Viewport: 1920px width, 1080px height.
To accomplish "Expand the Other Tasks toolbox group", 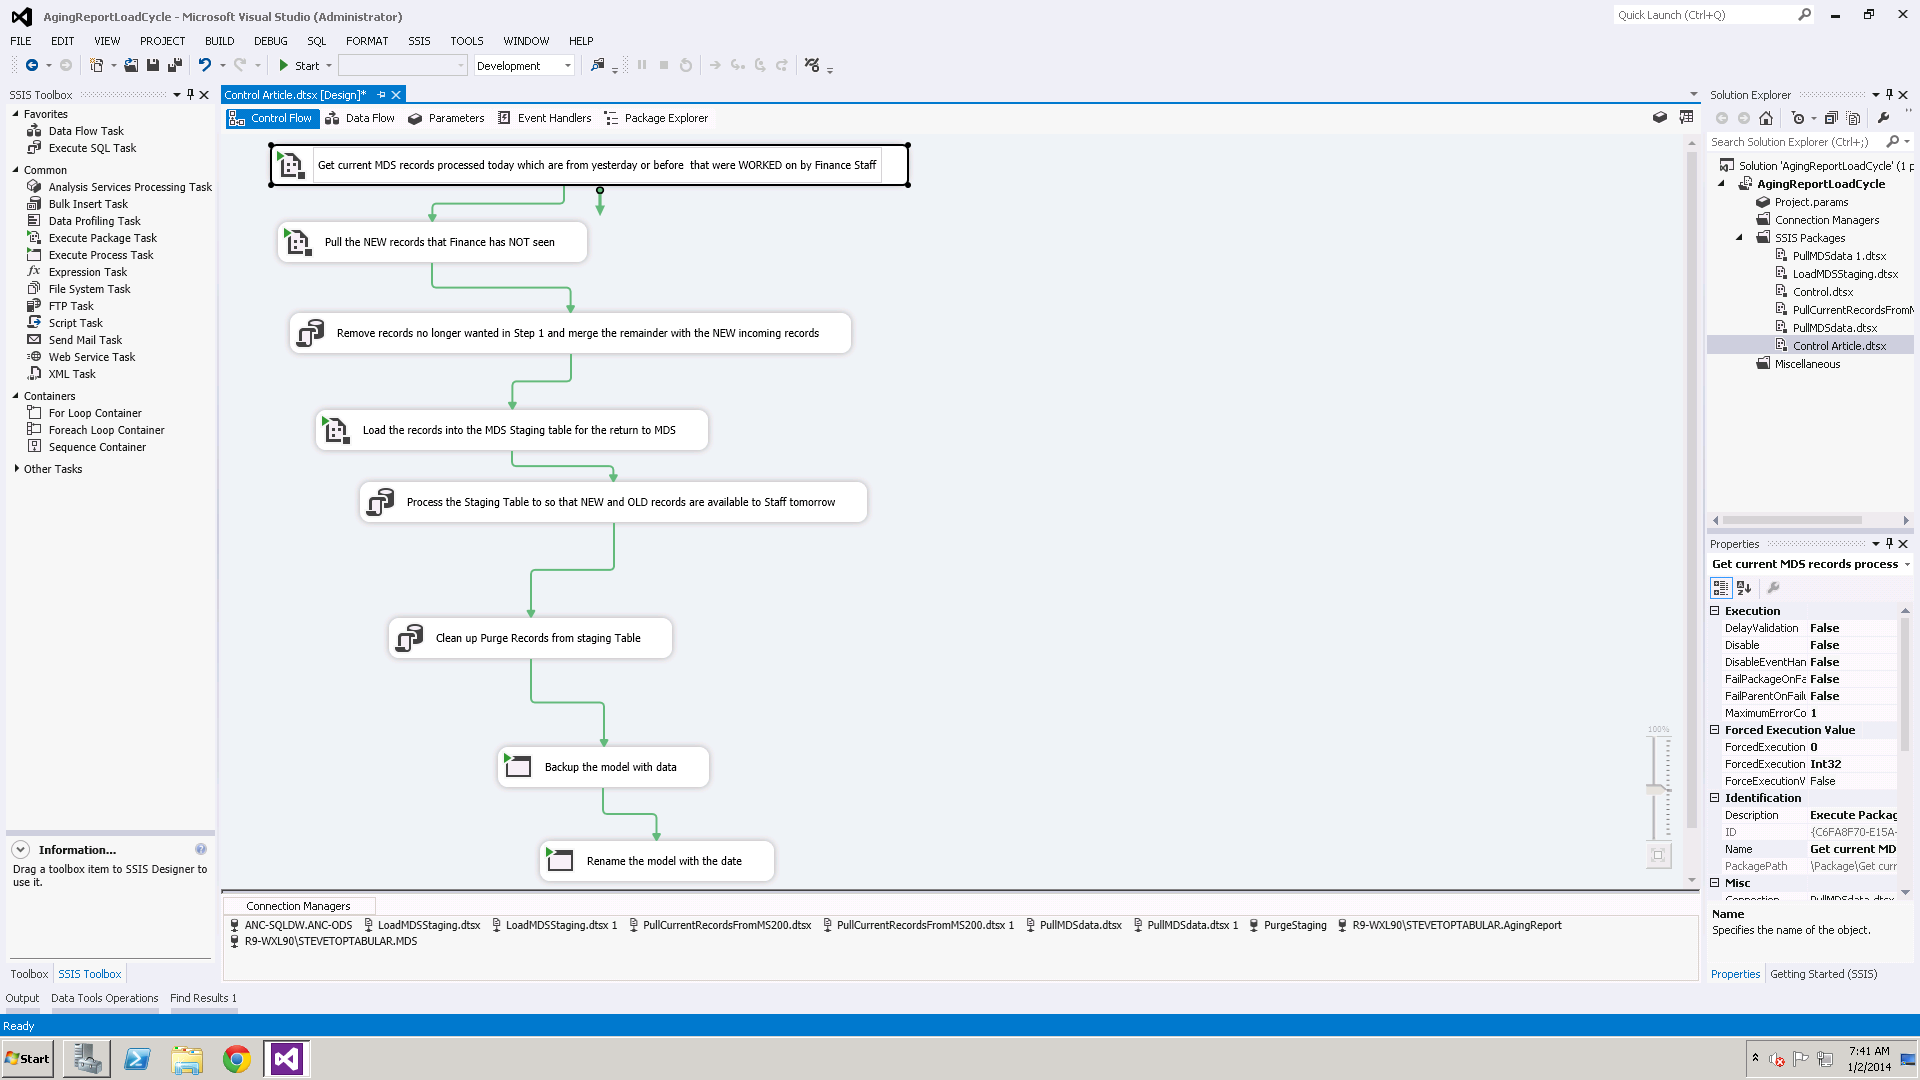I will tap(17, 469).
